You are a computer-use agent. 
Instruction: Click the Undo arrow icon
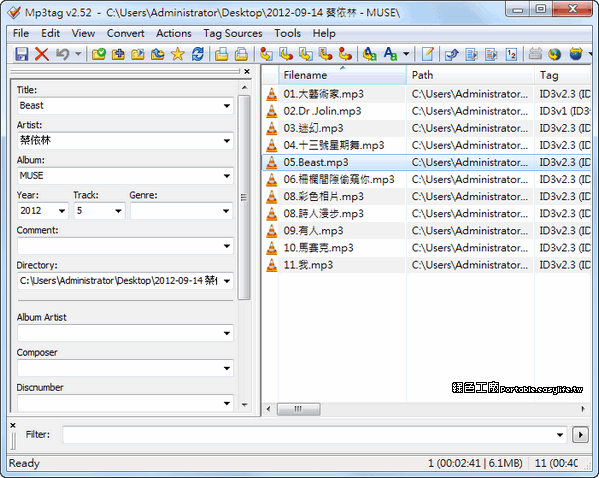pyautogui.click(x=63, y=54)
